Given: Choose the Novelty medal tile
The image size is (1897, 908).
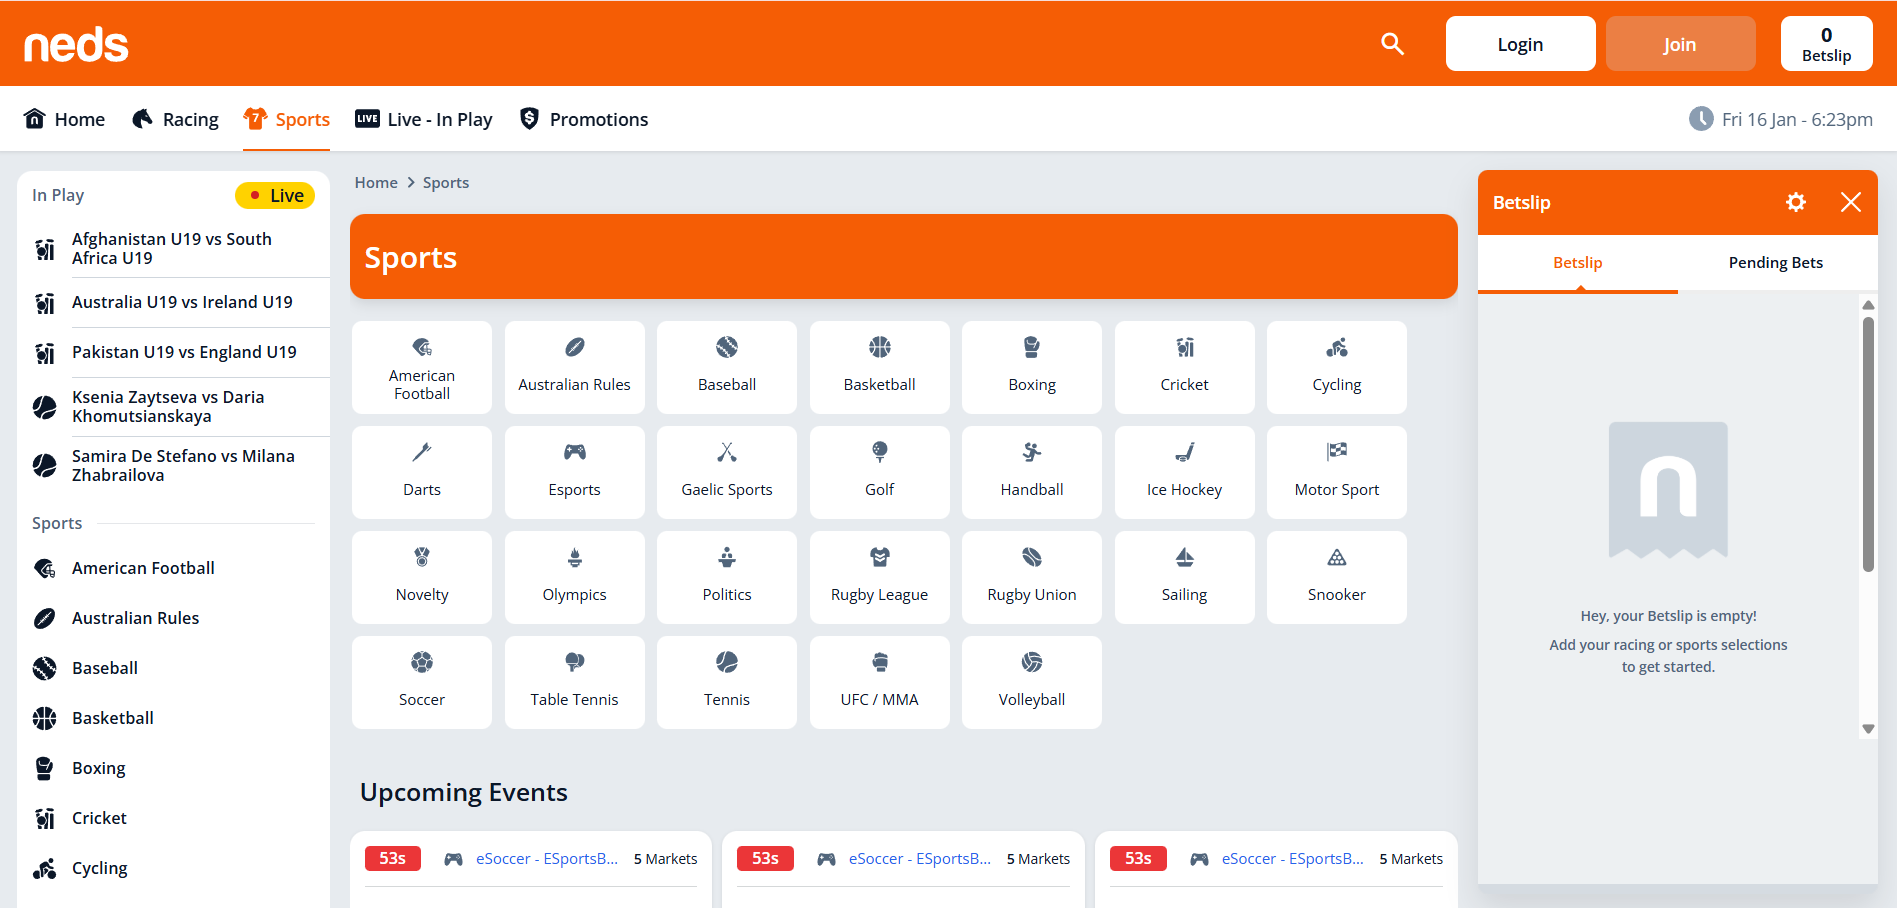Looking at the screenshot, I should [422, 577].
